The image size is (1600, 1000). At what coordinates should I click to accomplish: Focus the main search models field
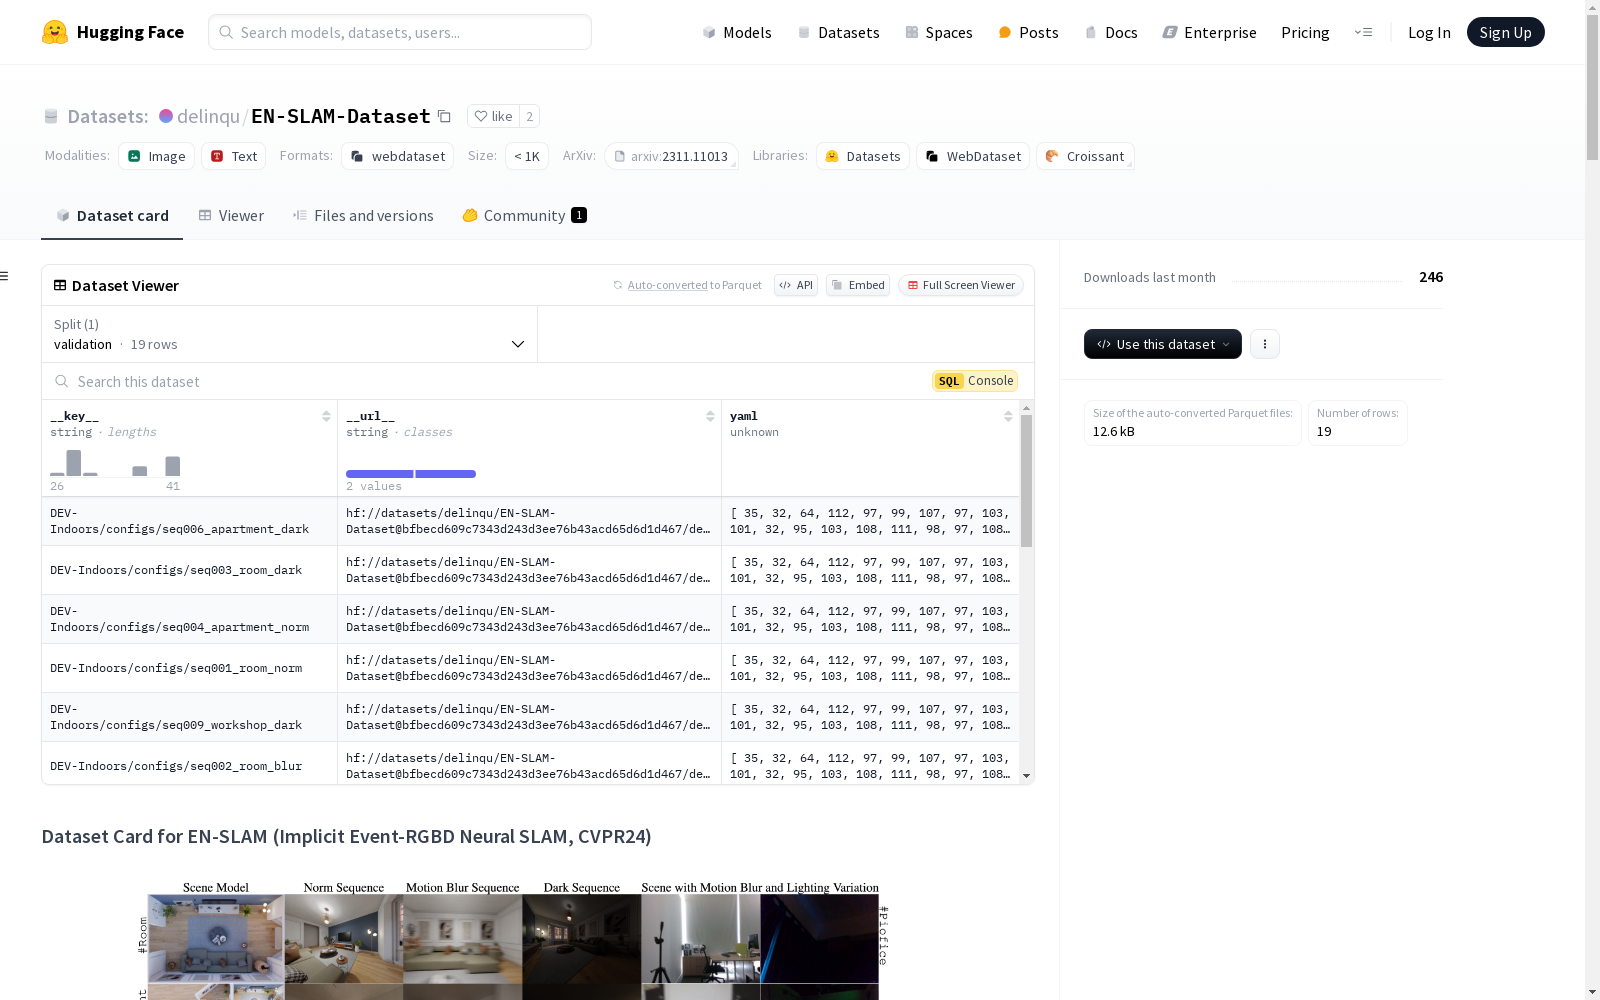coord(400,32)
